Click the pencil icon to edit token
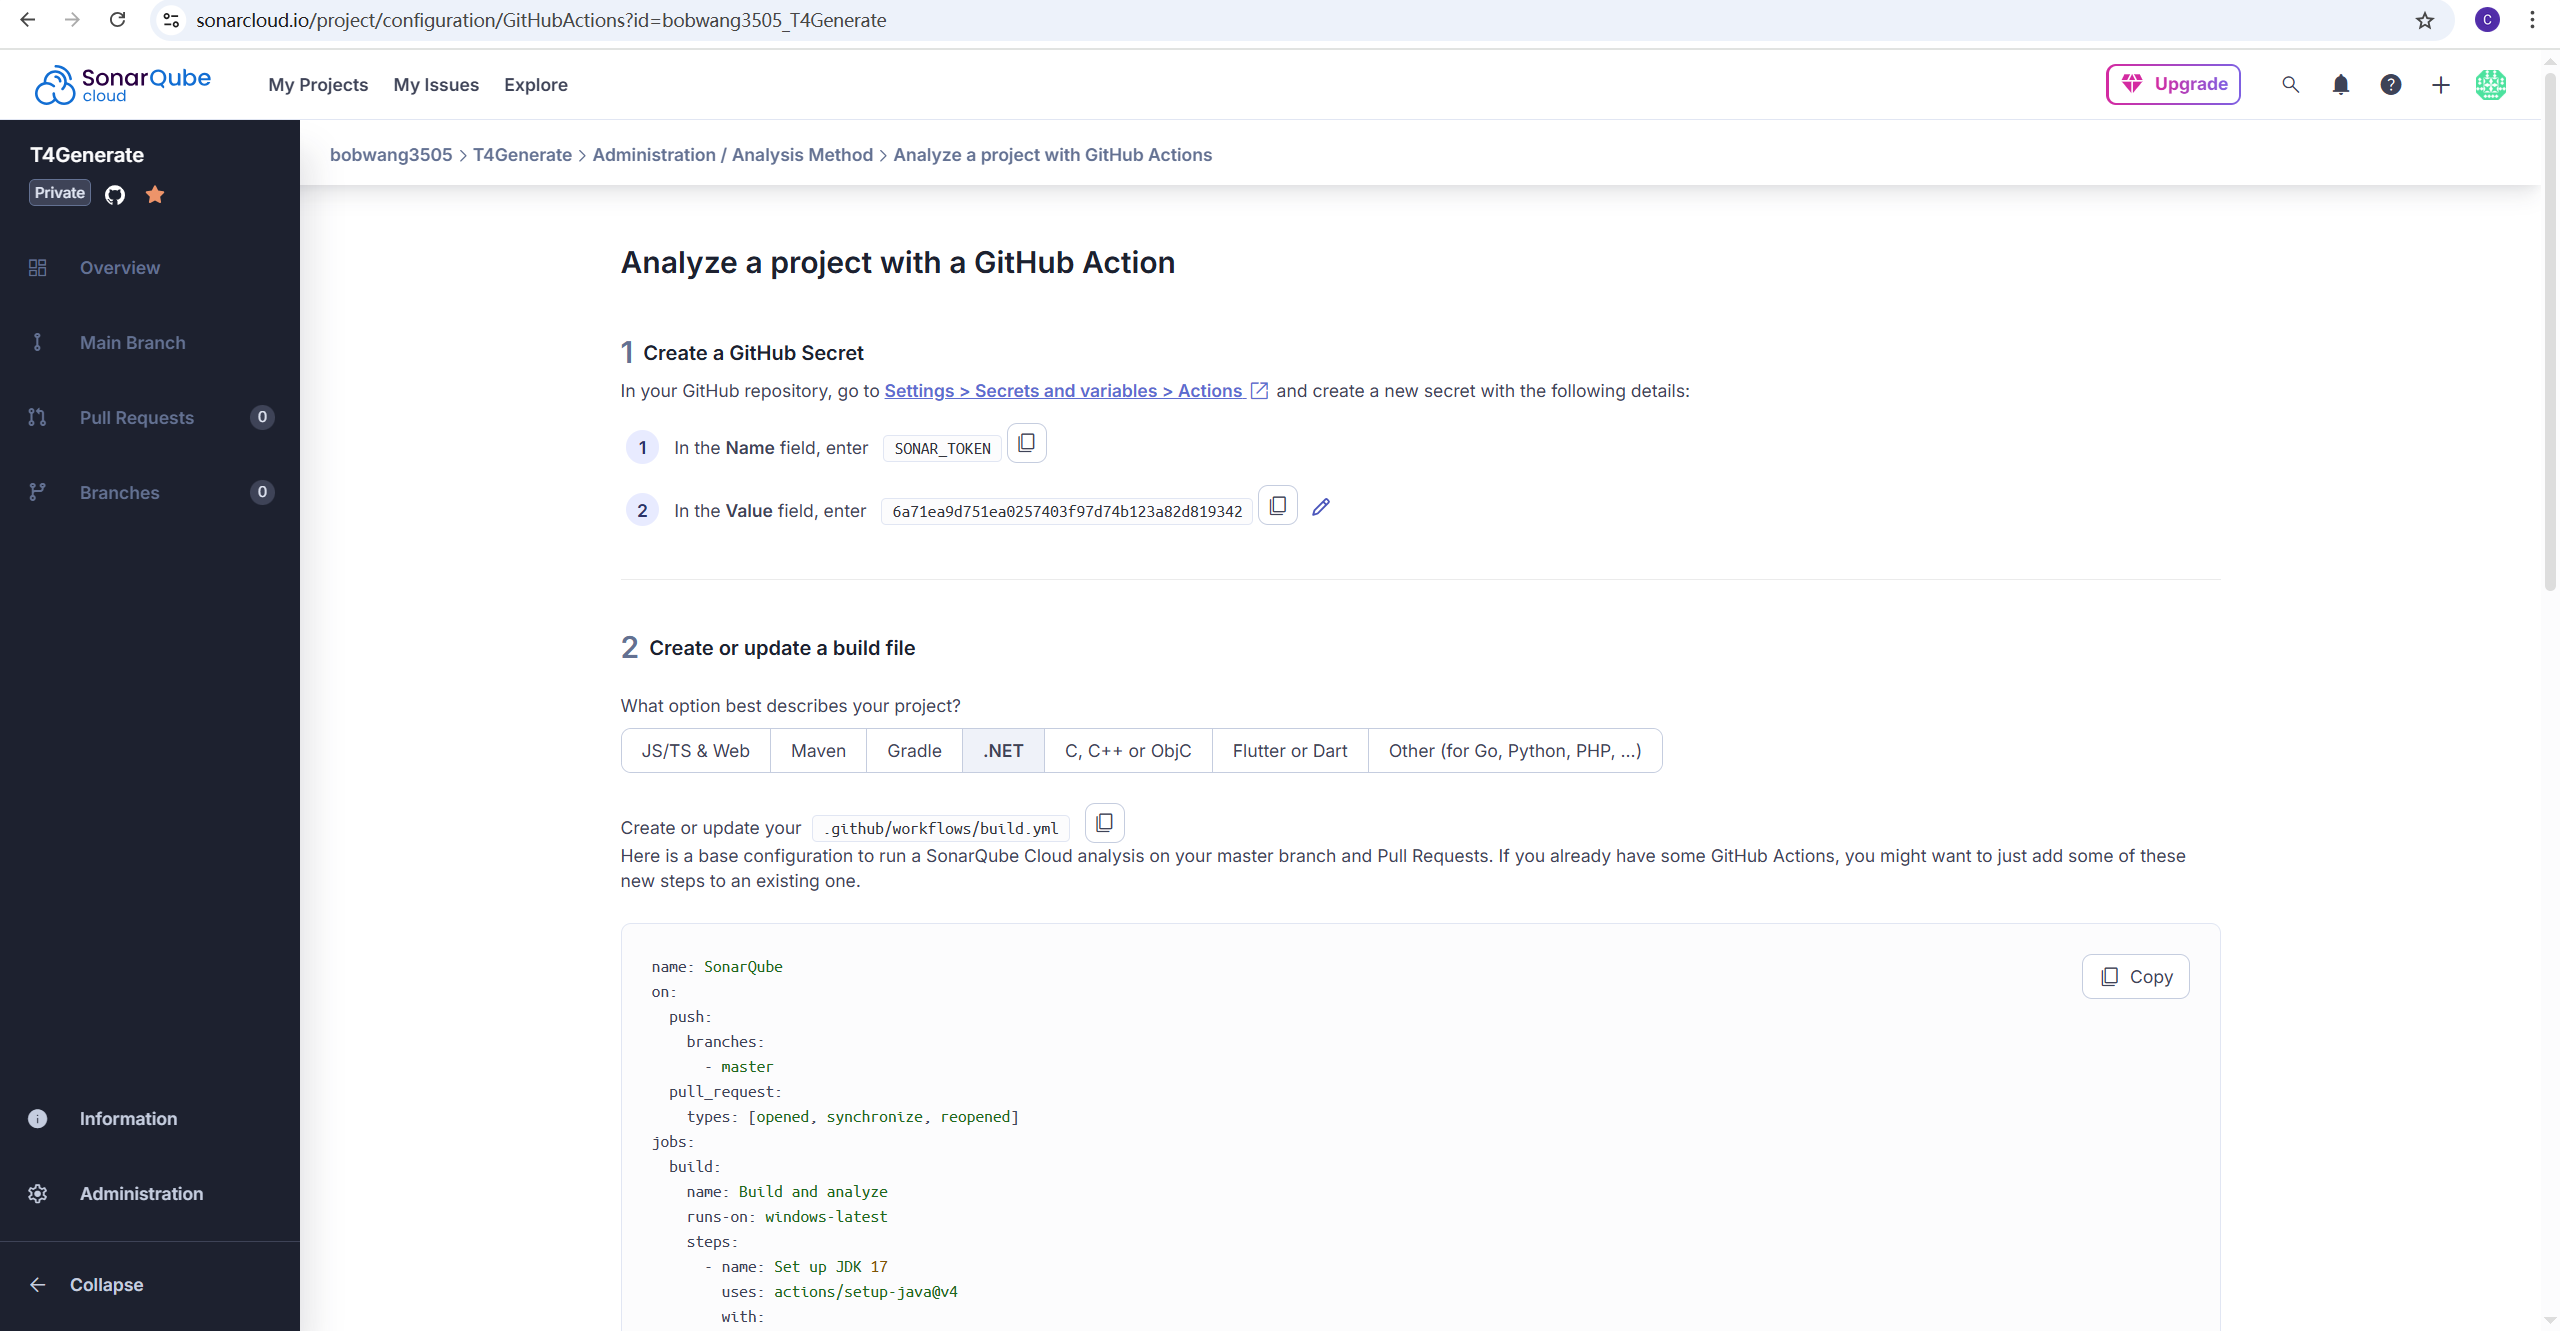Viewport: 2560px width, 1331px height. 1321,507
